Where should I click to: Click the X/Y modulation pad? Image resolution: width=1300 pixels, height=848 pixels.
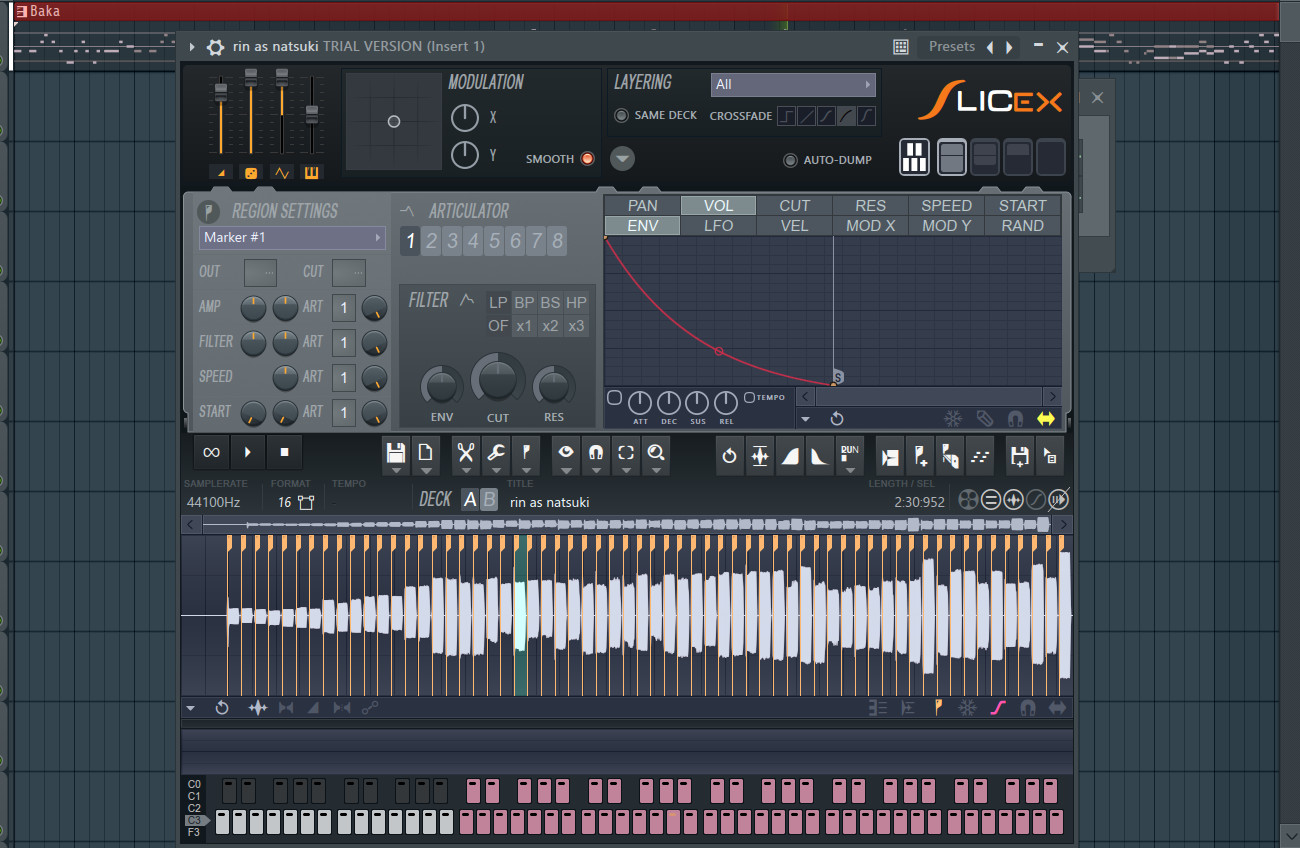click(x=393, y=121)
